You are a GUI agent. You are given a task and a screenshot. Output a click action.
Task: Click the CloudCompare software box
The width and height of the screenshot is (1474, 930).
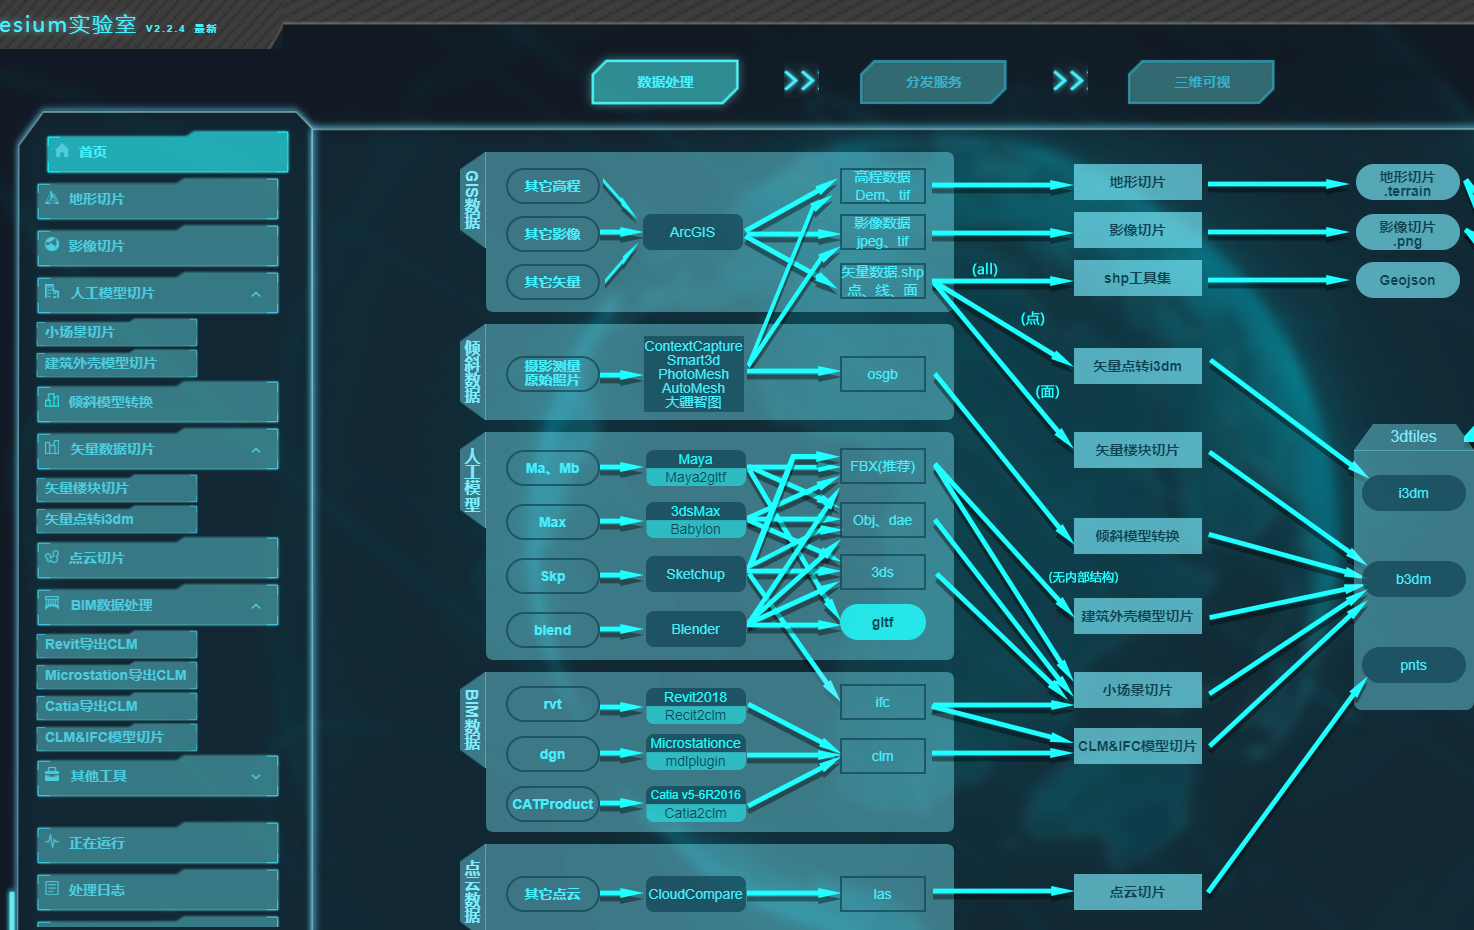[695, 894]
